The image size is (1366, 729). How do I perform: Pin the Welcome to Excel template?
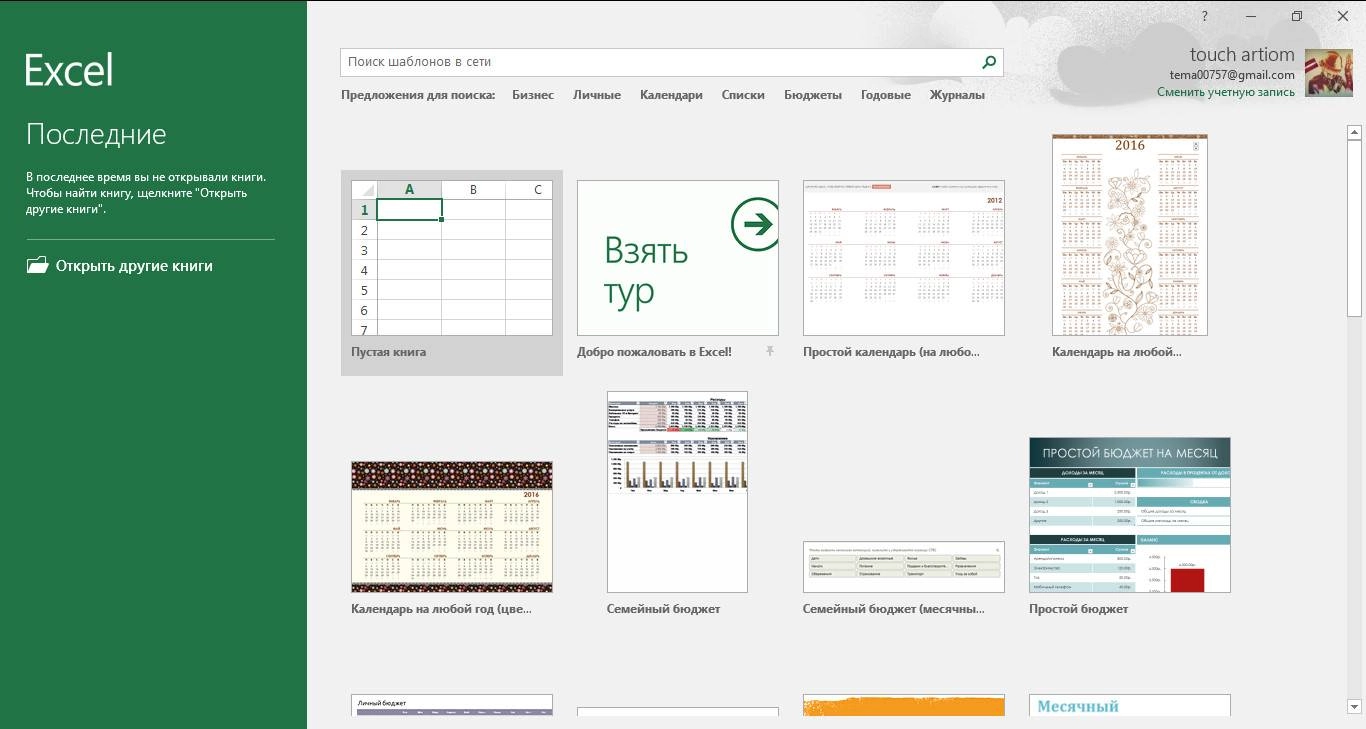770,351
